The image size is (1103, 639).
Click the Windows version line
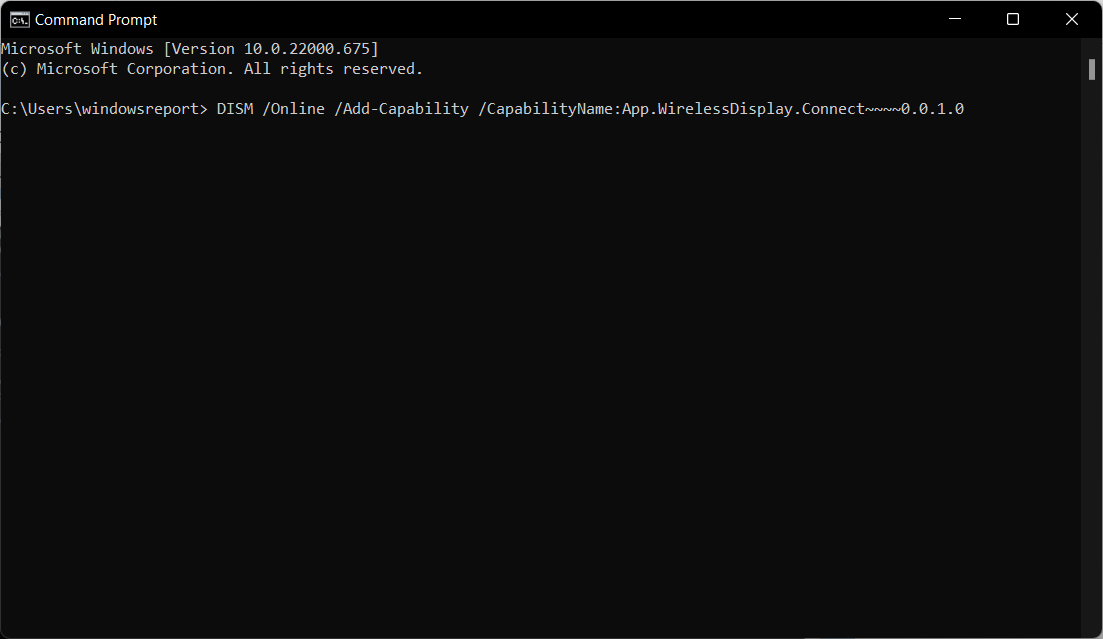pyautogui.click(x=190, y=47)
